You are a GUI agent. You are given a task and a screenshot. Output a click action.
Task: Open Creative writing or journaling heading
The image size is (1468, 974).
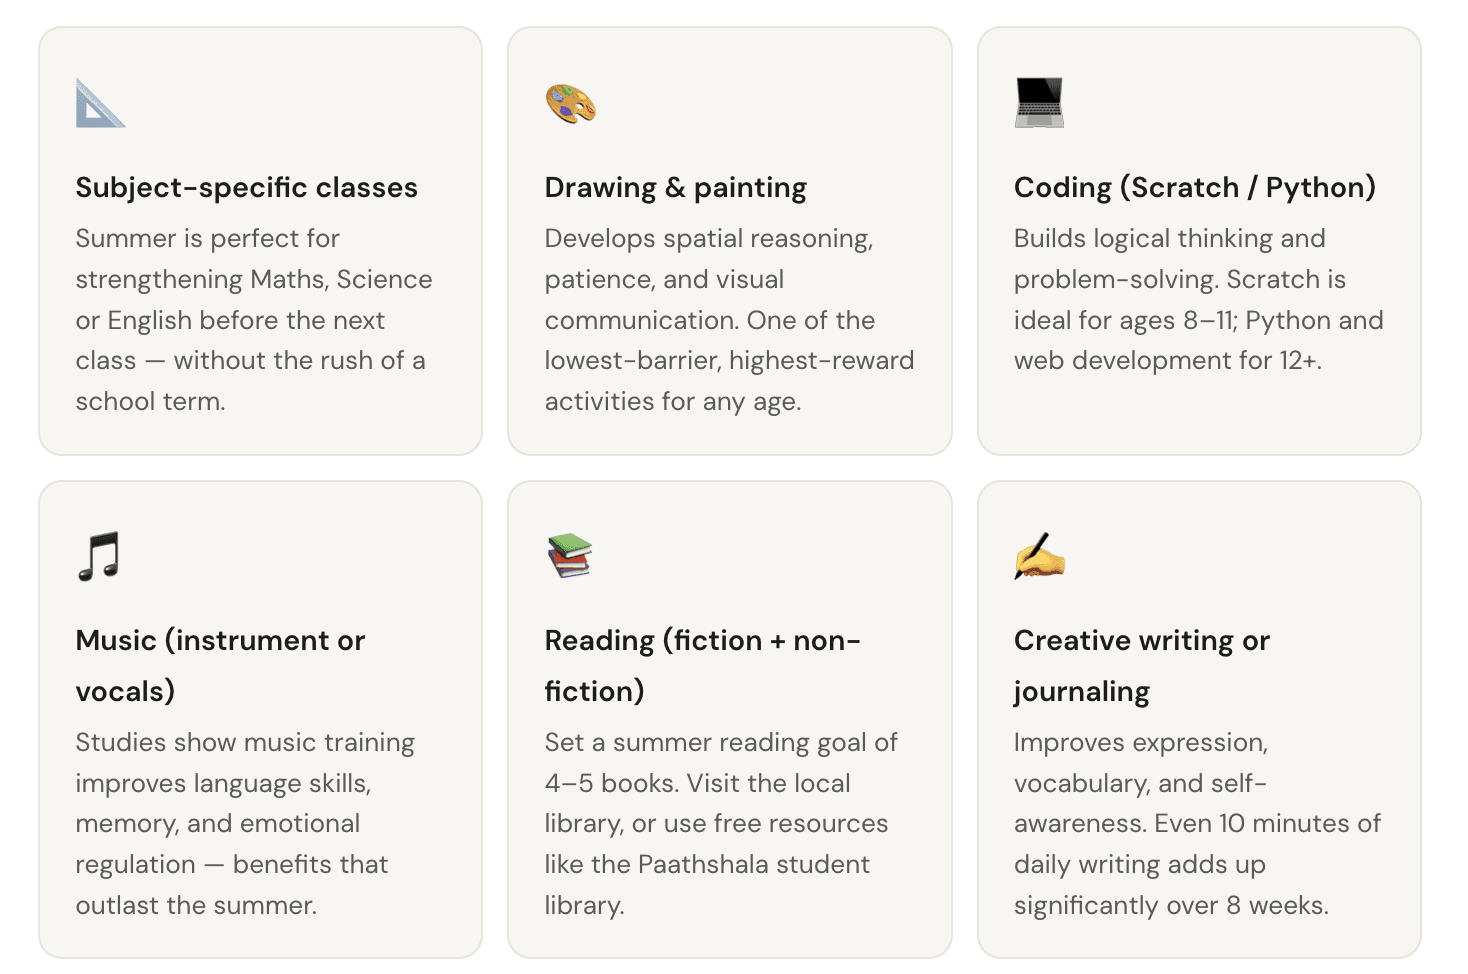(x=1142, y=666)
